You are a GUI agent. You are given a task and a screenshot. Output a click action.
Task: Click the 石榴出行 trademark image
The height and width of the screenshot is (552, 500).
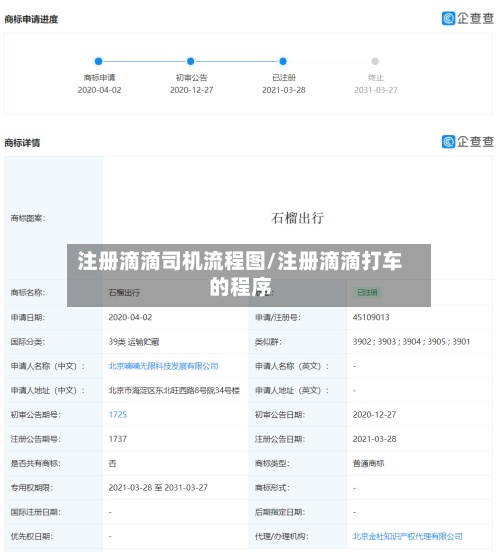[297, 218]
